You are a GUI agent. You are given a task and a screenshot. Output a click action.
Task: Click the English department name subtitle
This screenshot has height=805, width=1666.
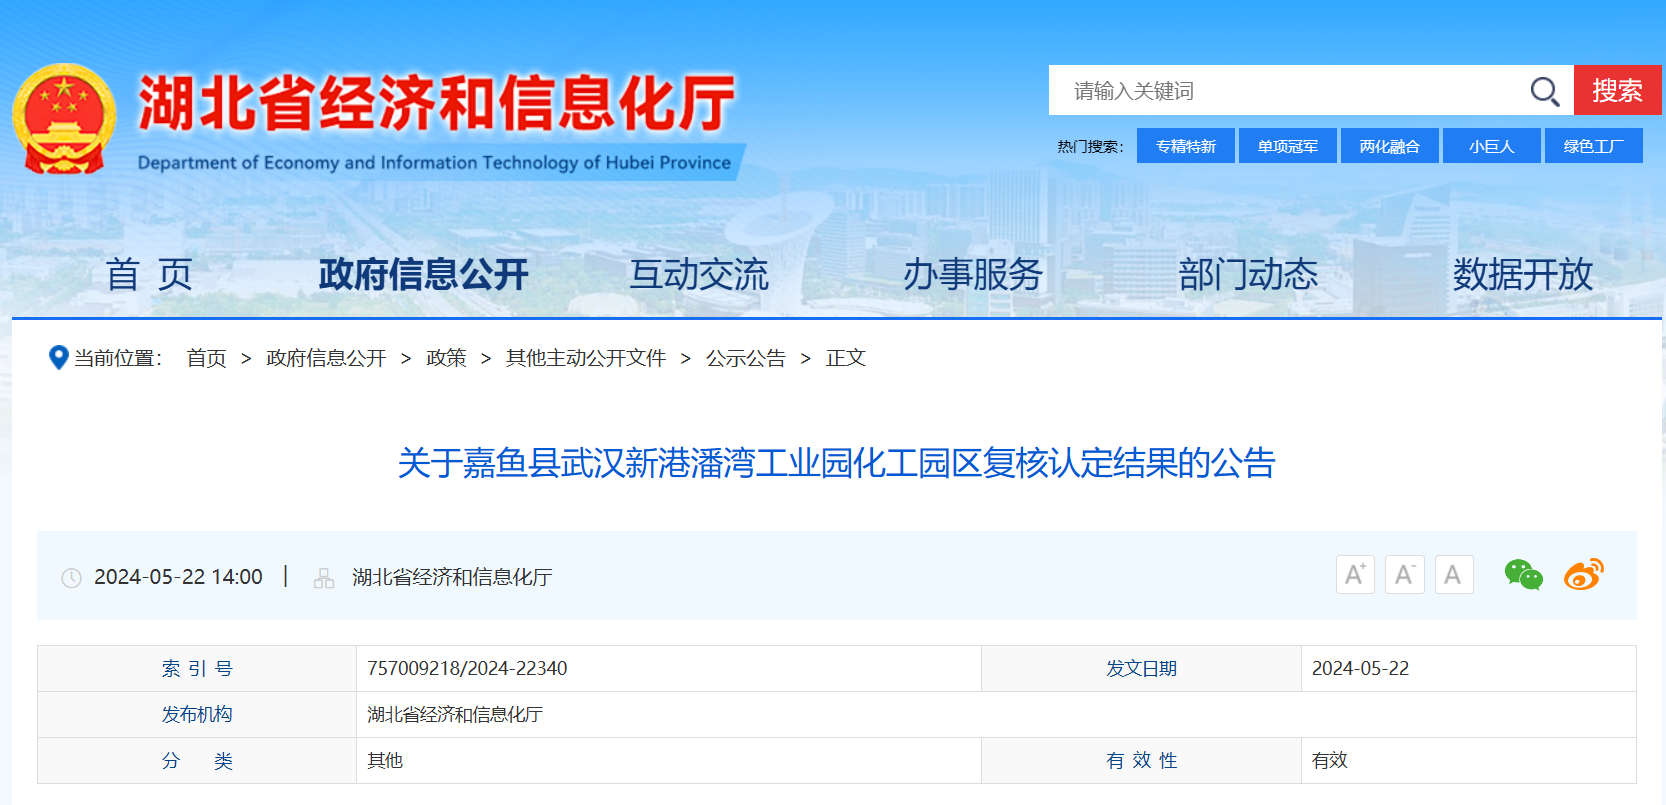click(434, 162)
